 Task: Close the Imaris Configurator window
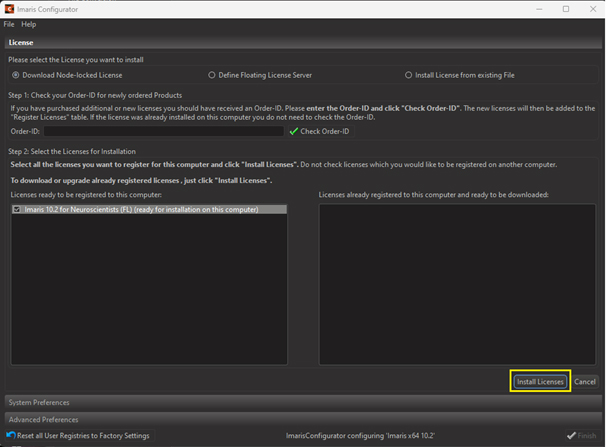(x=592, y=9)
